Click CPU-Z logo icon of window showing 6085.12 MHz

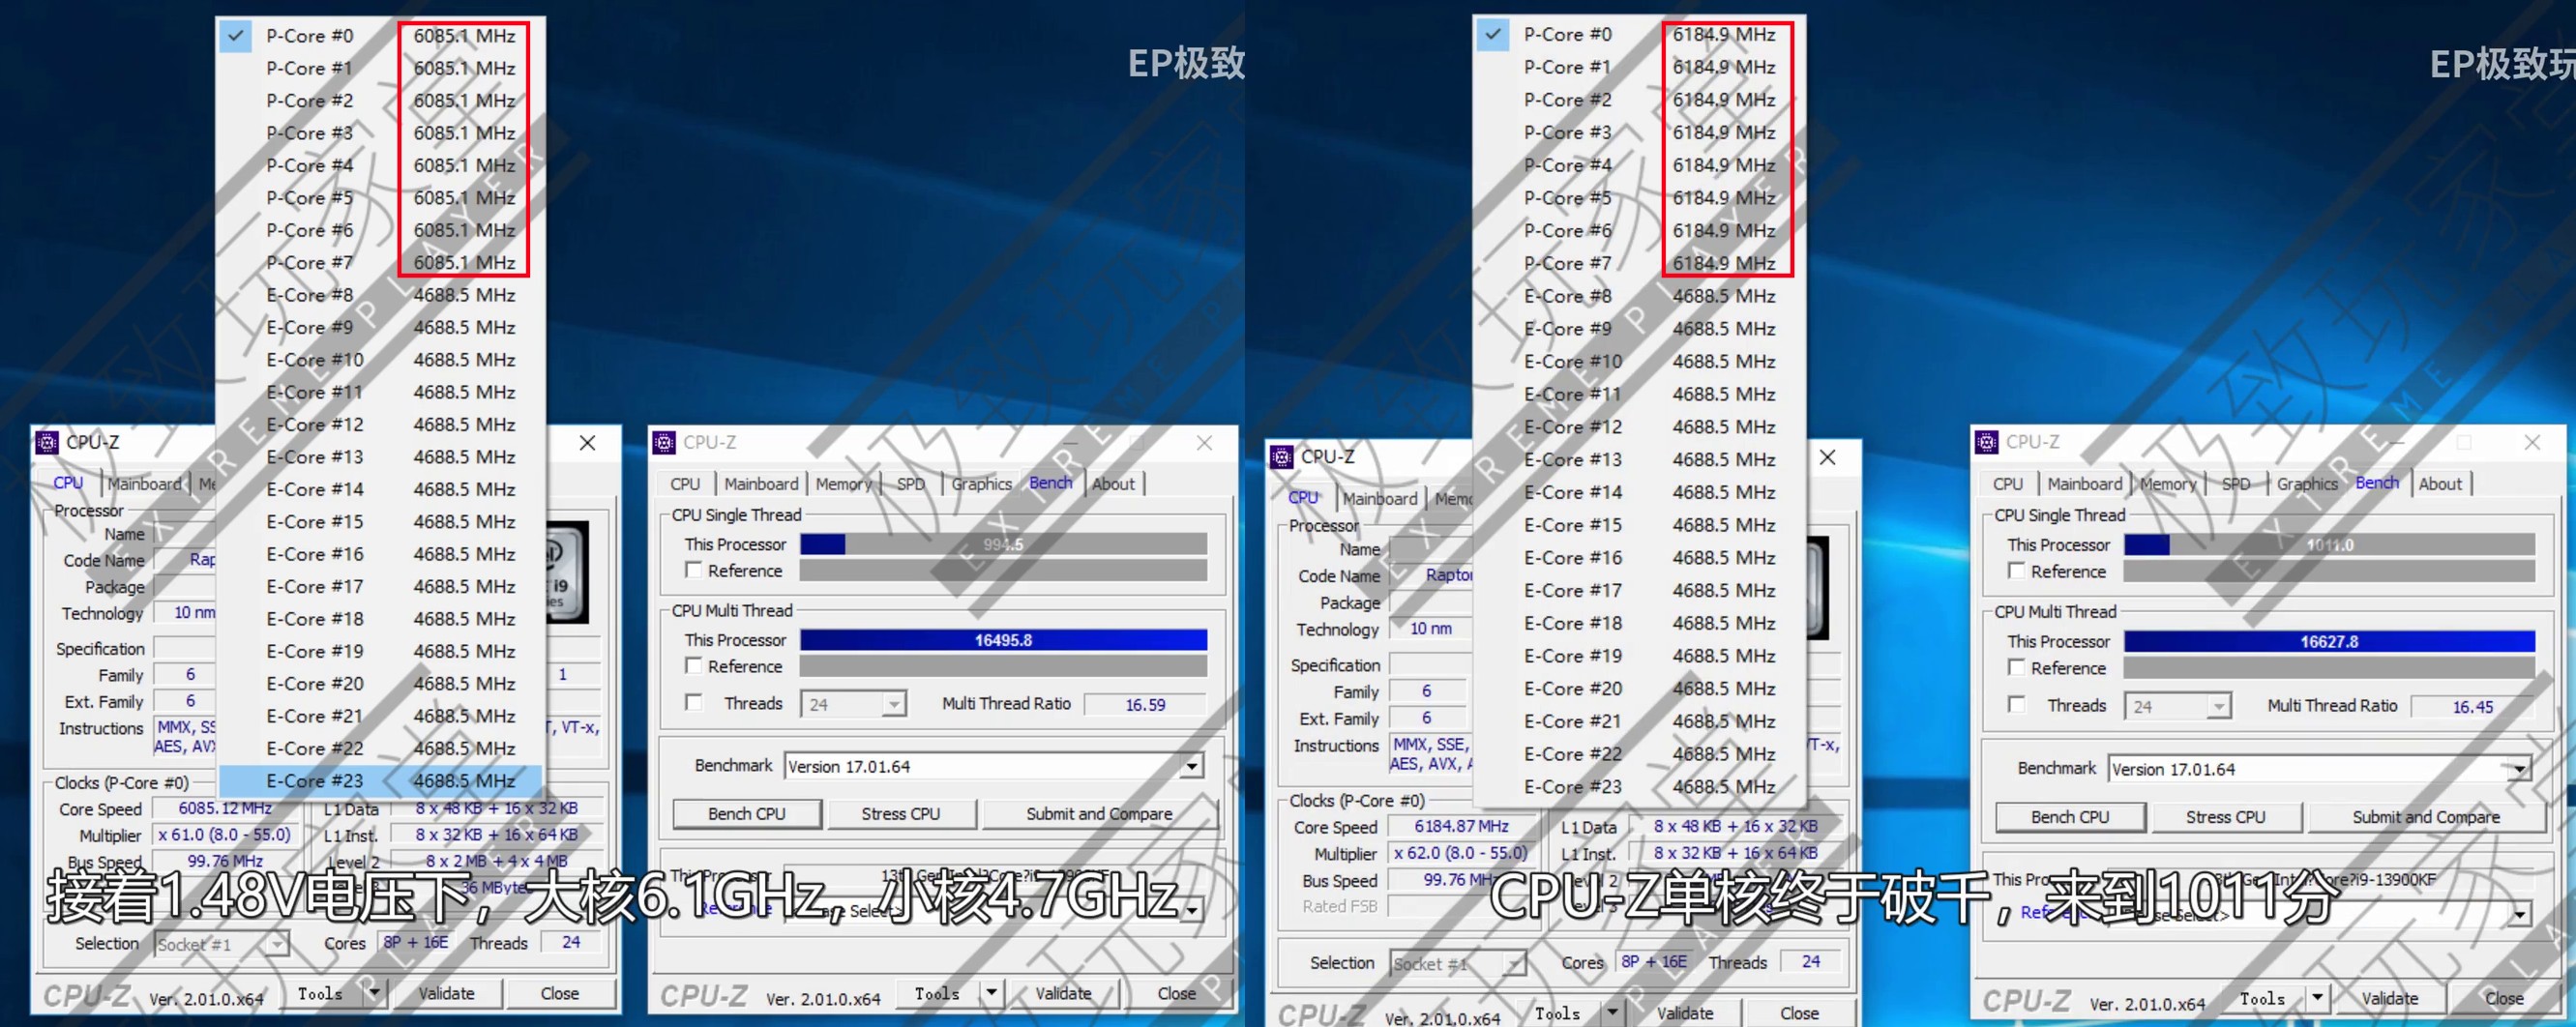pyautogui.click(x=47, y=442)
